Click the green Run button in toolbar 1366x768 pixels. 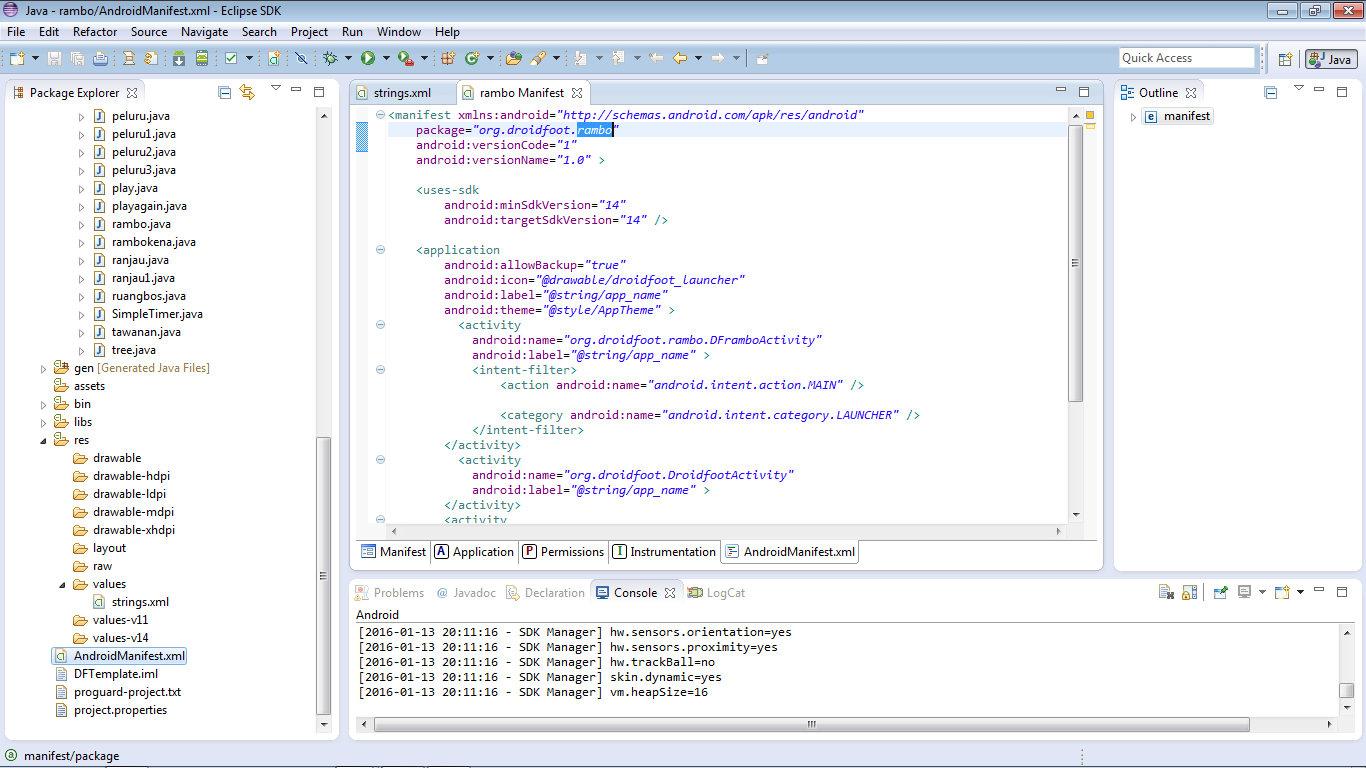click(368, 59)
